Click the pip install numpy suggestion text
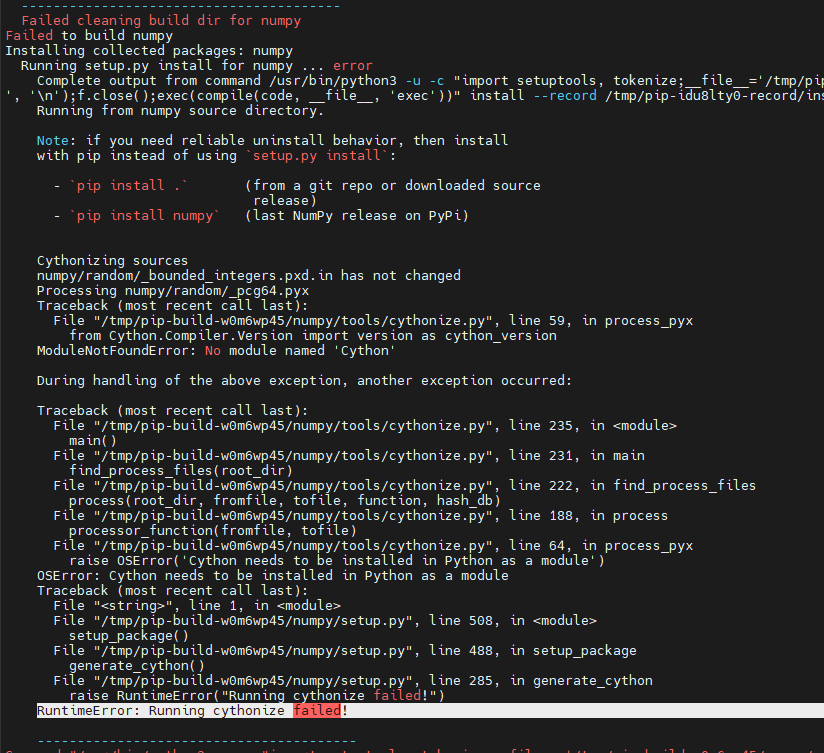Screen dimensions: 824x753 pos(145,215)
